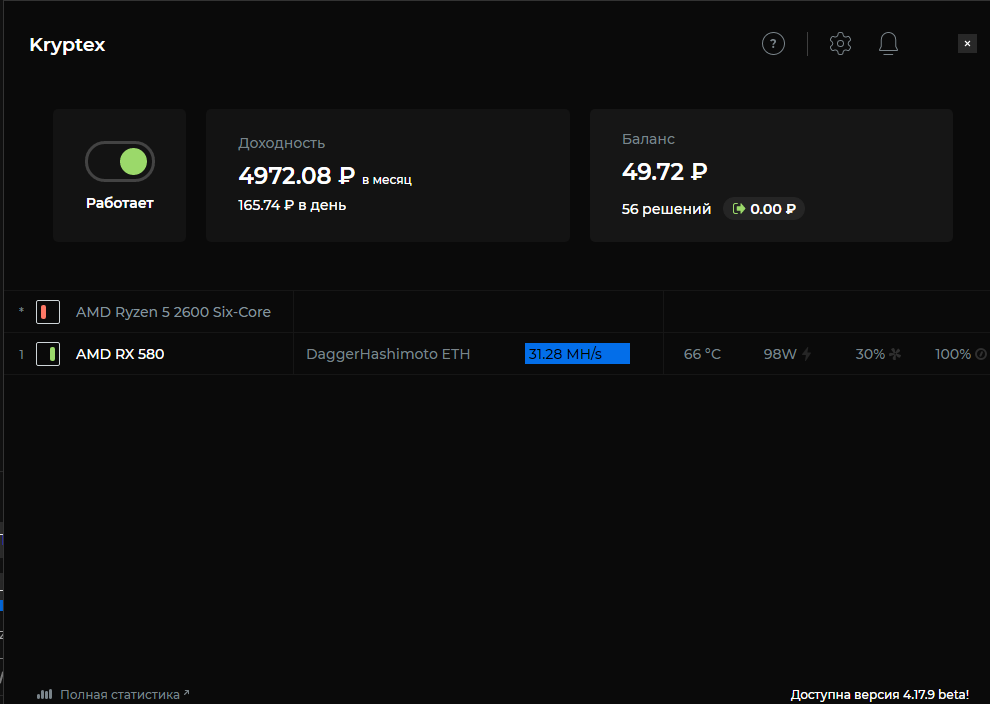
Task: Open settings via the gear icon
Action: click(840, 44)
